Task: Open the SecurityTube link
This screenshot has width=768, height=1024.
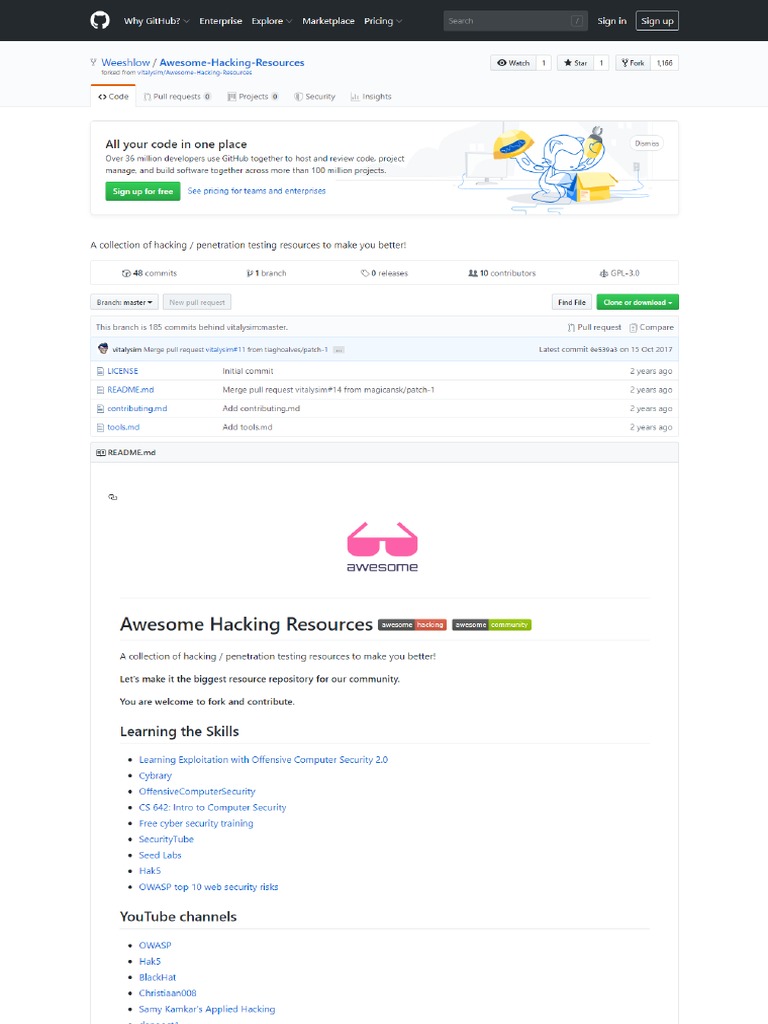Action: 166,839
